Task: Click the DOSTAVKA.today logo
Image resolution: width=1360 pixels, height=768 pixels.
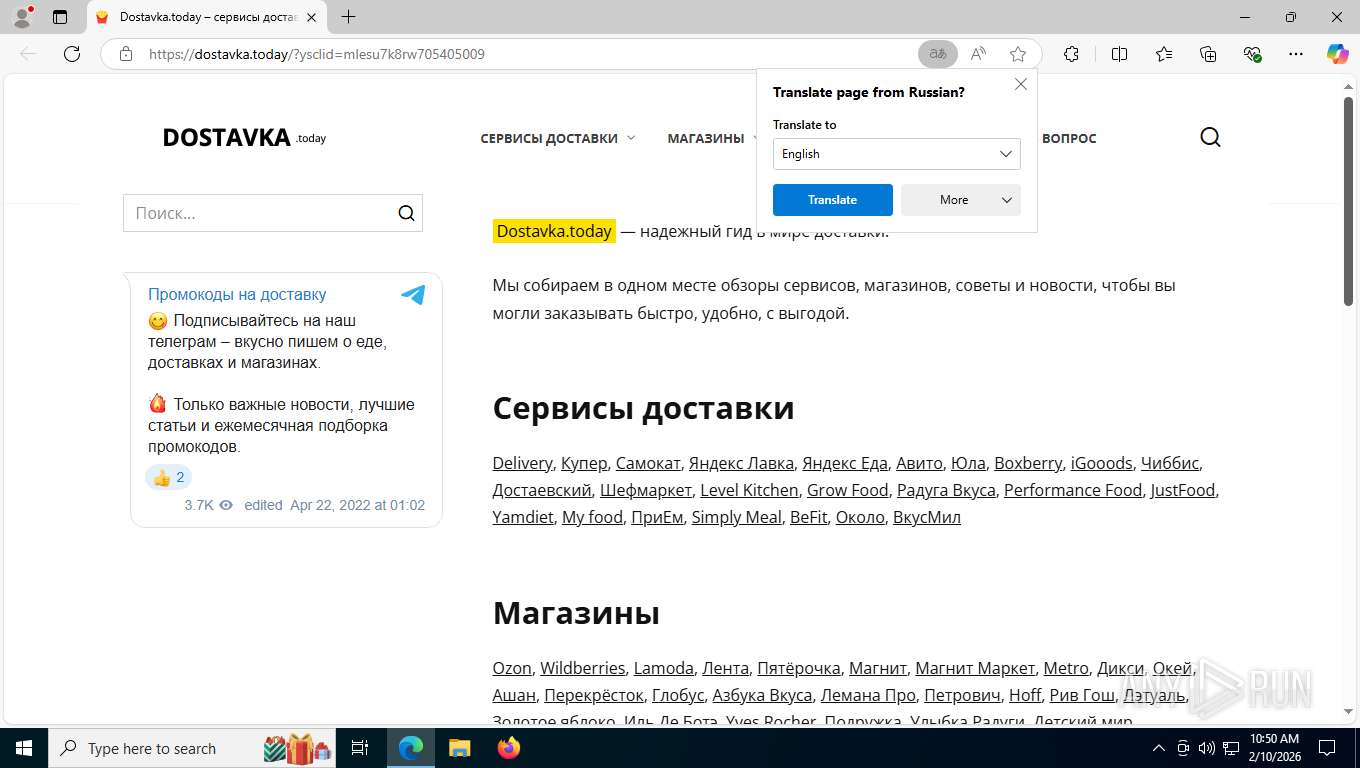Action: tap(244, 138)
